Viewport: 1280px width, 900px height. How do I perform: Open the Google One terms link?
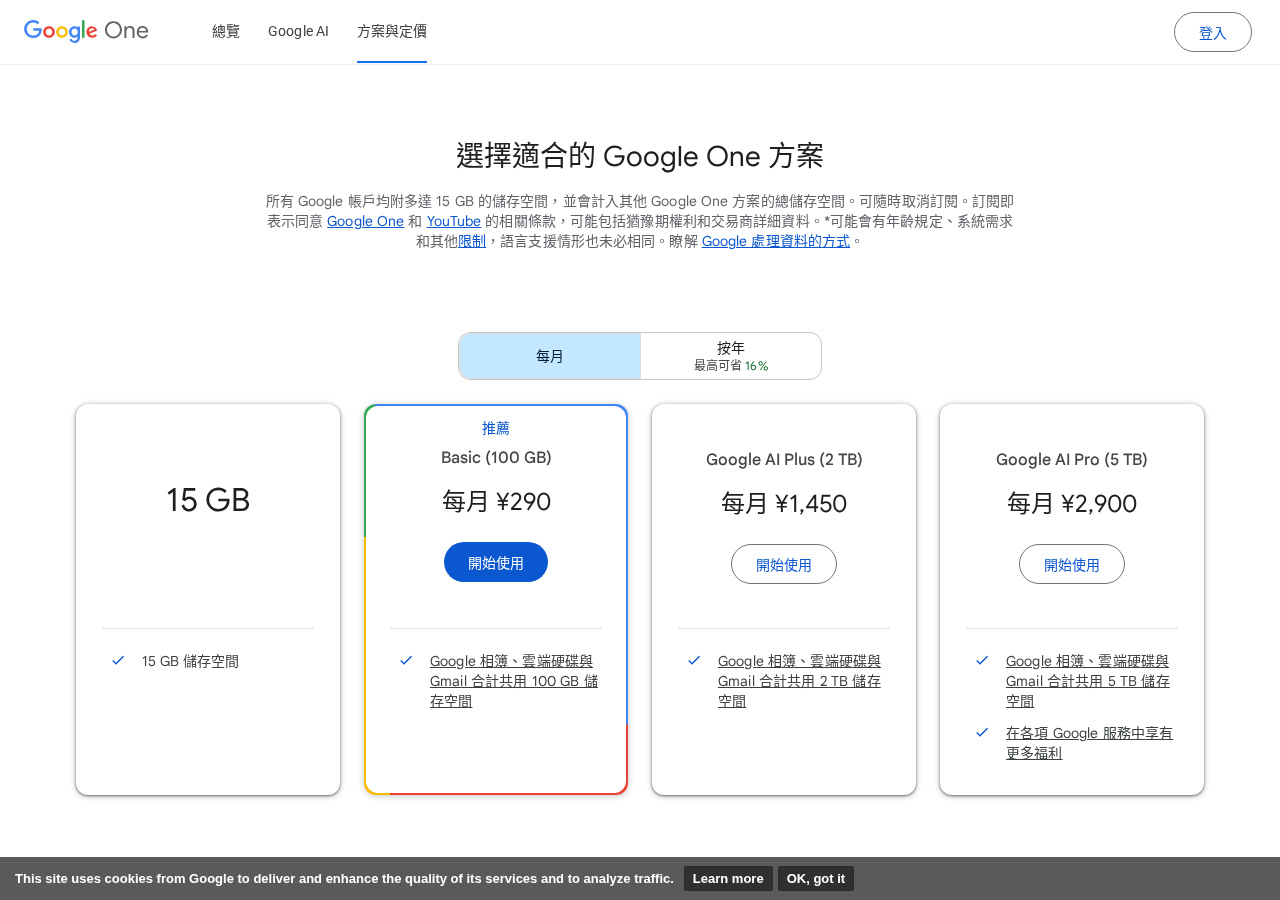[x=365, y=221]
